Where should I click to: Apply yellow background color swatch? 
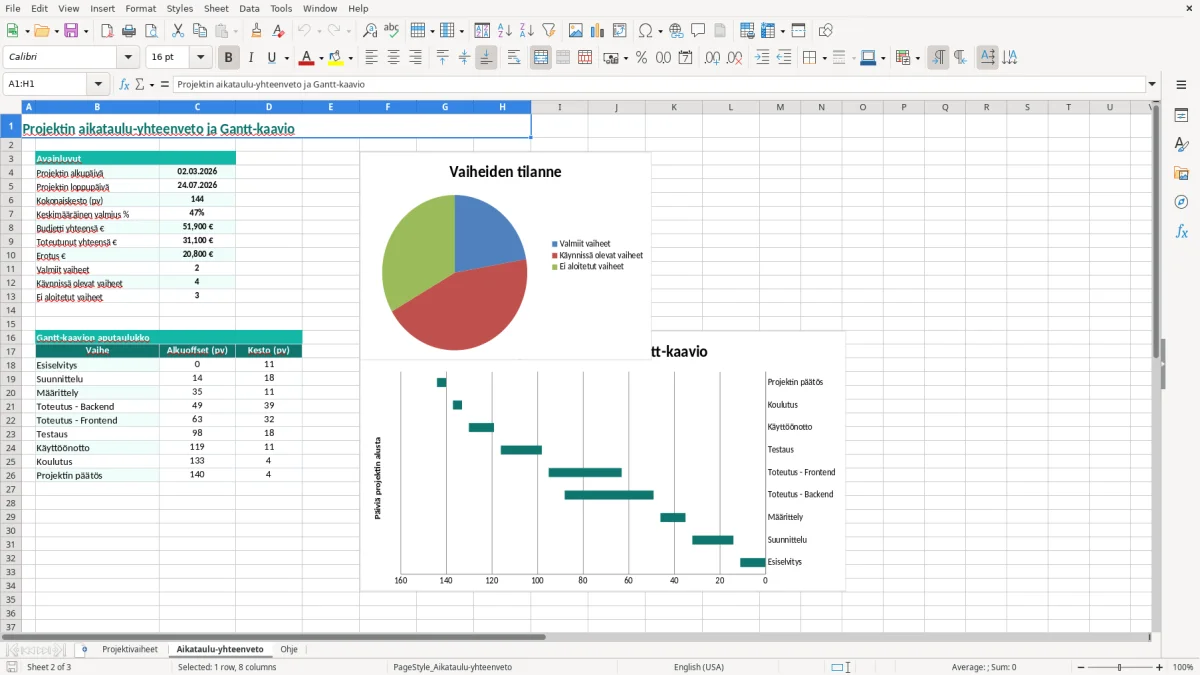(336, 58)
